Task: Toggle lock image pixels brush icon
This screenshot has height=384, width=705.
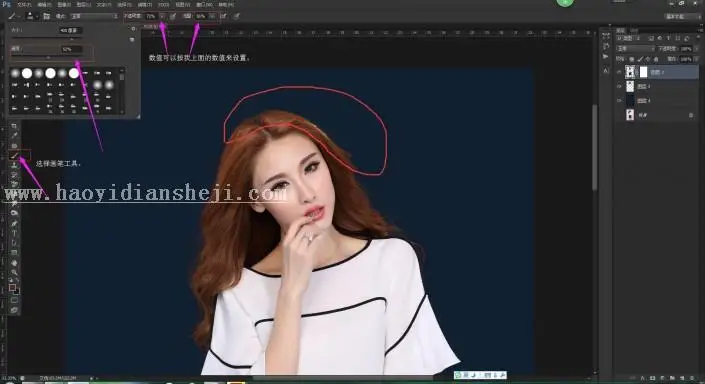Action: [x=640, y=59]
